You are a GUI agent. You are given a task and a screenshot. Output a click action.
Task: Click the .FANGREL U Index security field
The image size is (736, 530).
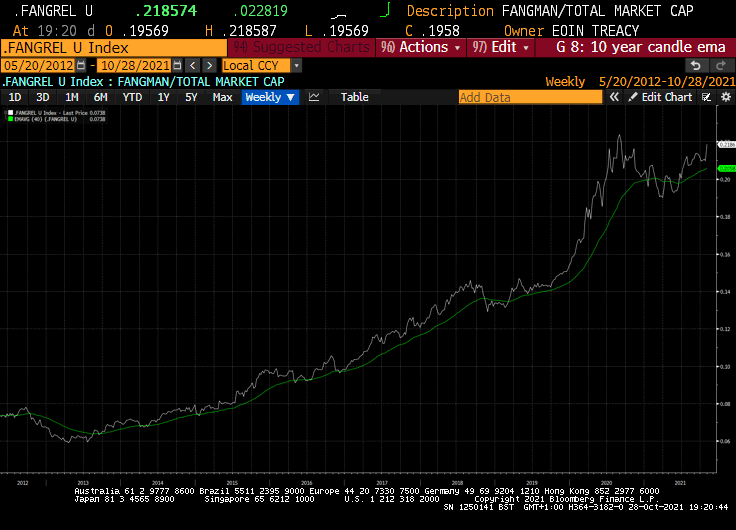point(114,47)
